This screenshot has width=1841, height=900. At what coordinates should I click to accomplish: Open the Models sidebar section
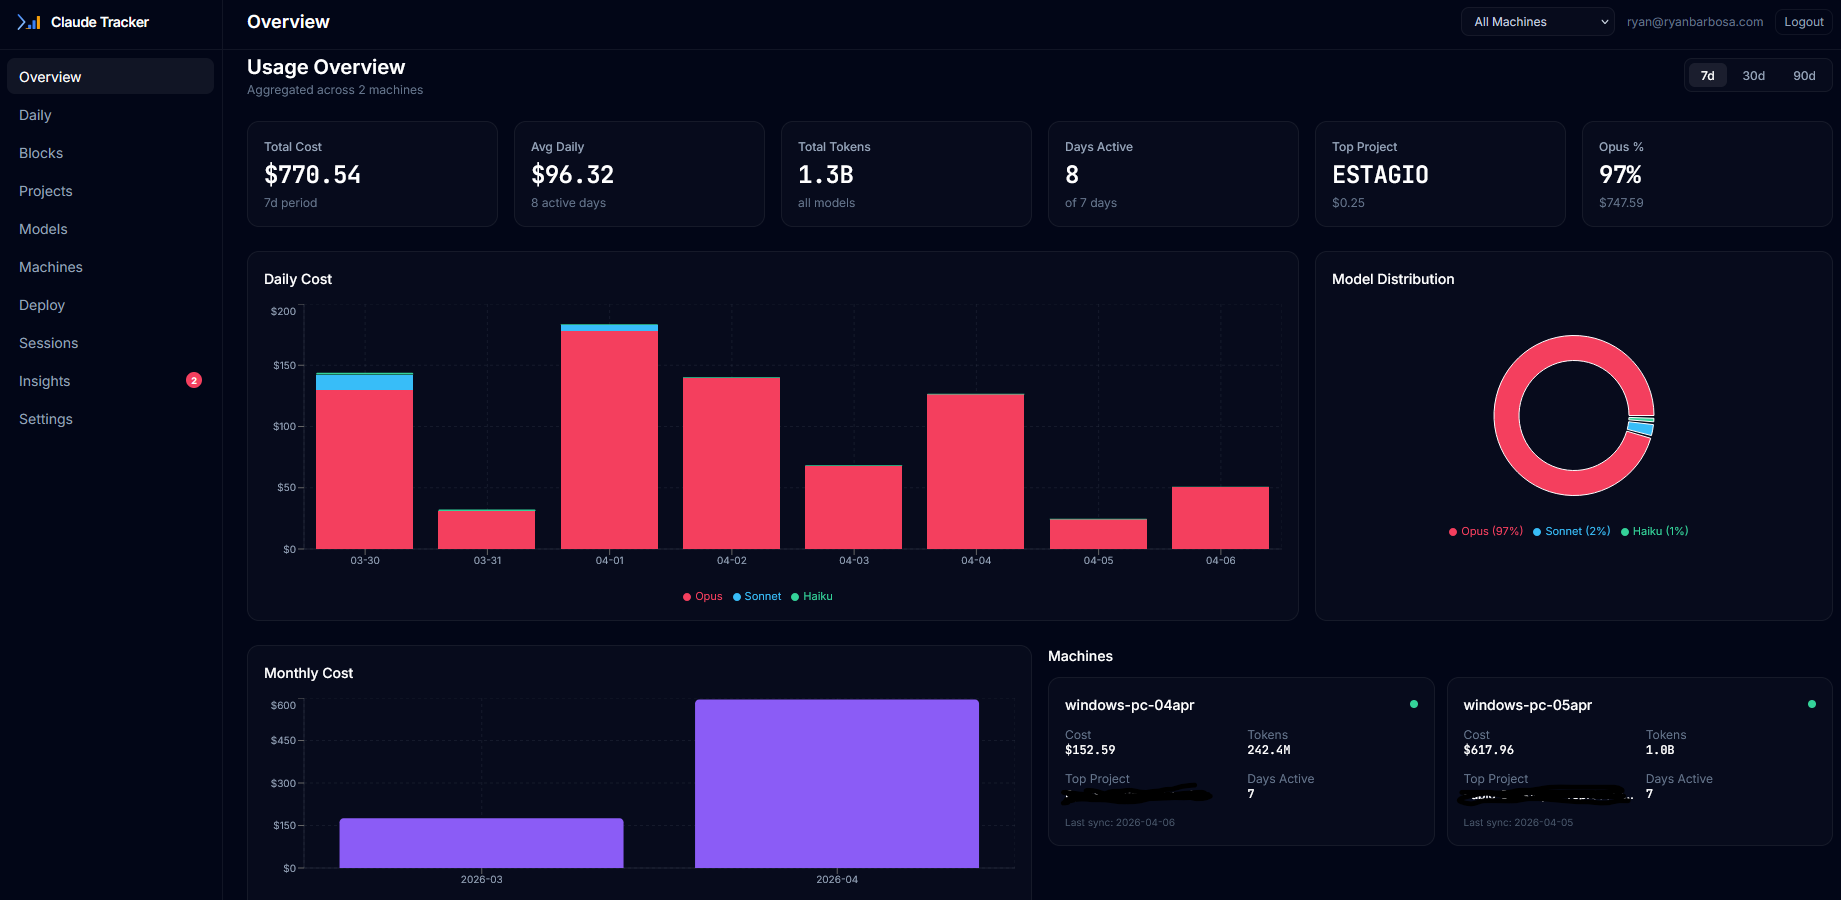click(x=42, y=229)
